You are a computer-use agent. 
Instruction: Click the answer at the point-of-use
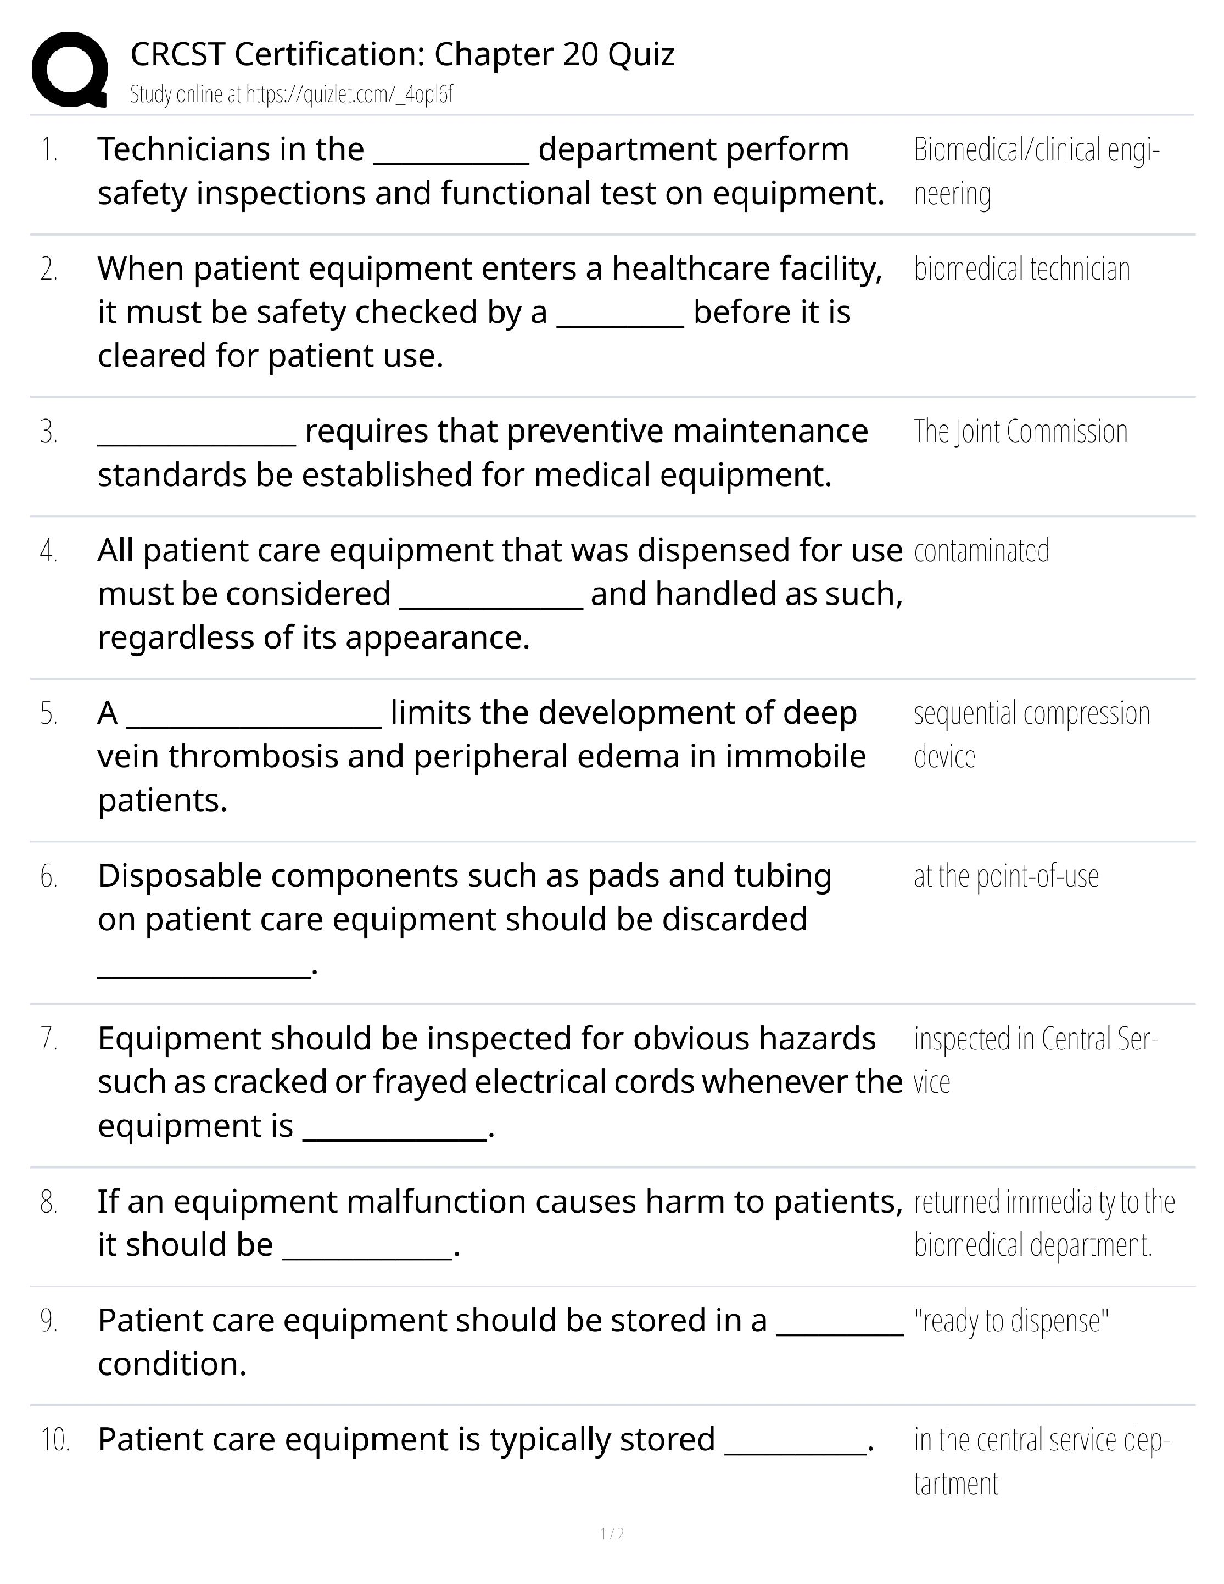[x=1006, y=877]
